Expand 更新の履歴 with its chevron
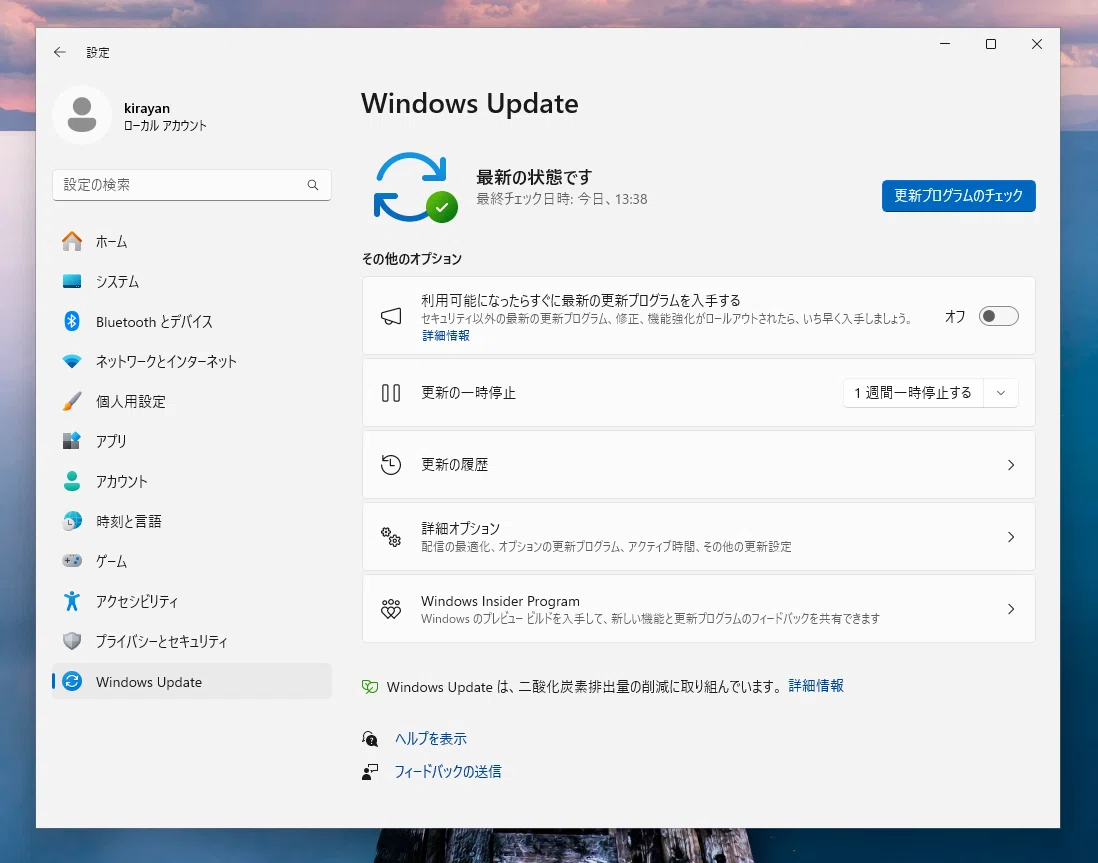 (1010, 465)
